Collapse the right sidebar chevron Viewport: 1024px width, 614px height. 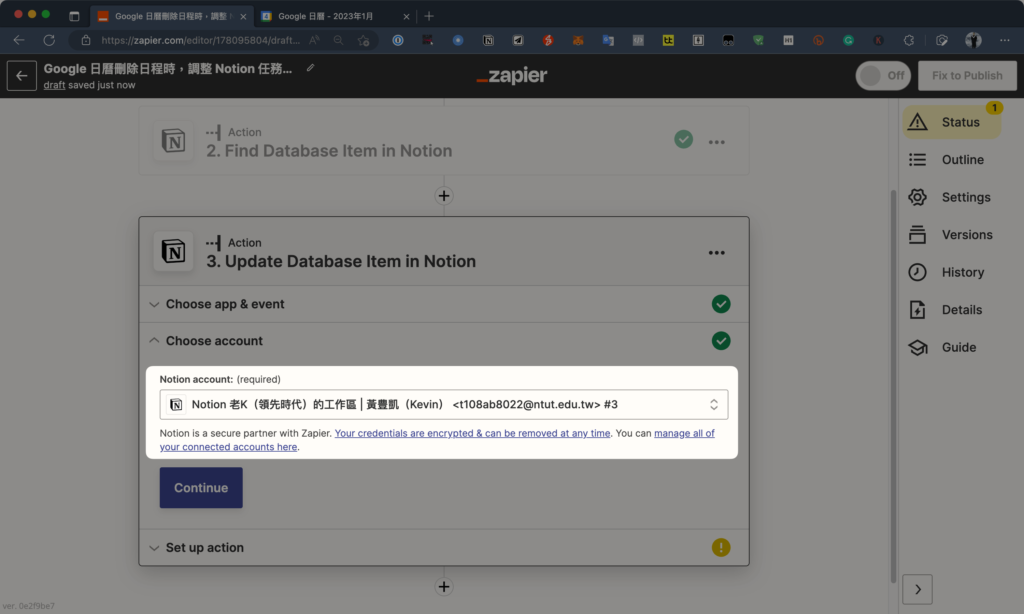coord(918,589)
